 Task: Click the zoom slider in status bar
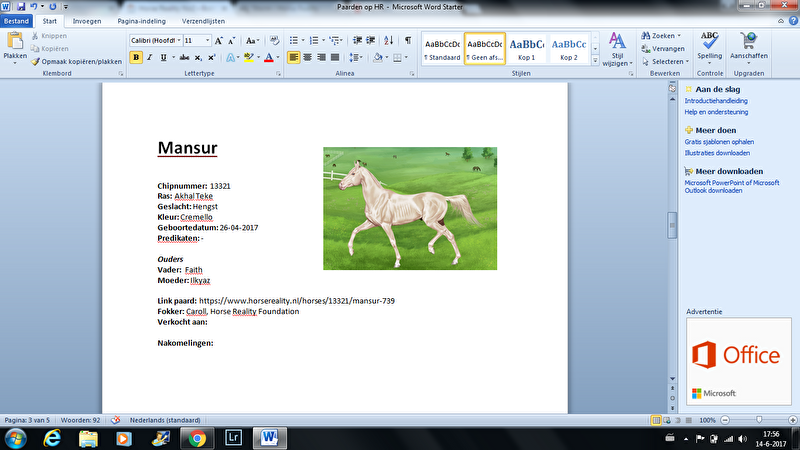(x=760, y=421)
